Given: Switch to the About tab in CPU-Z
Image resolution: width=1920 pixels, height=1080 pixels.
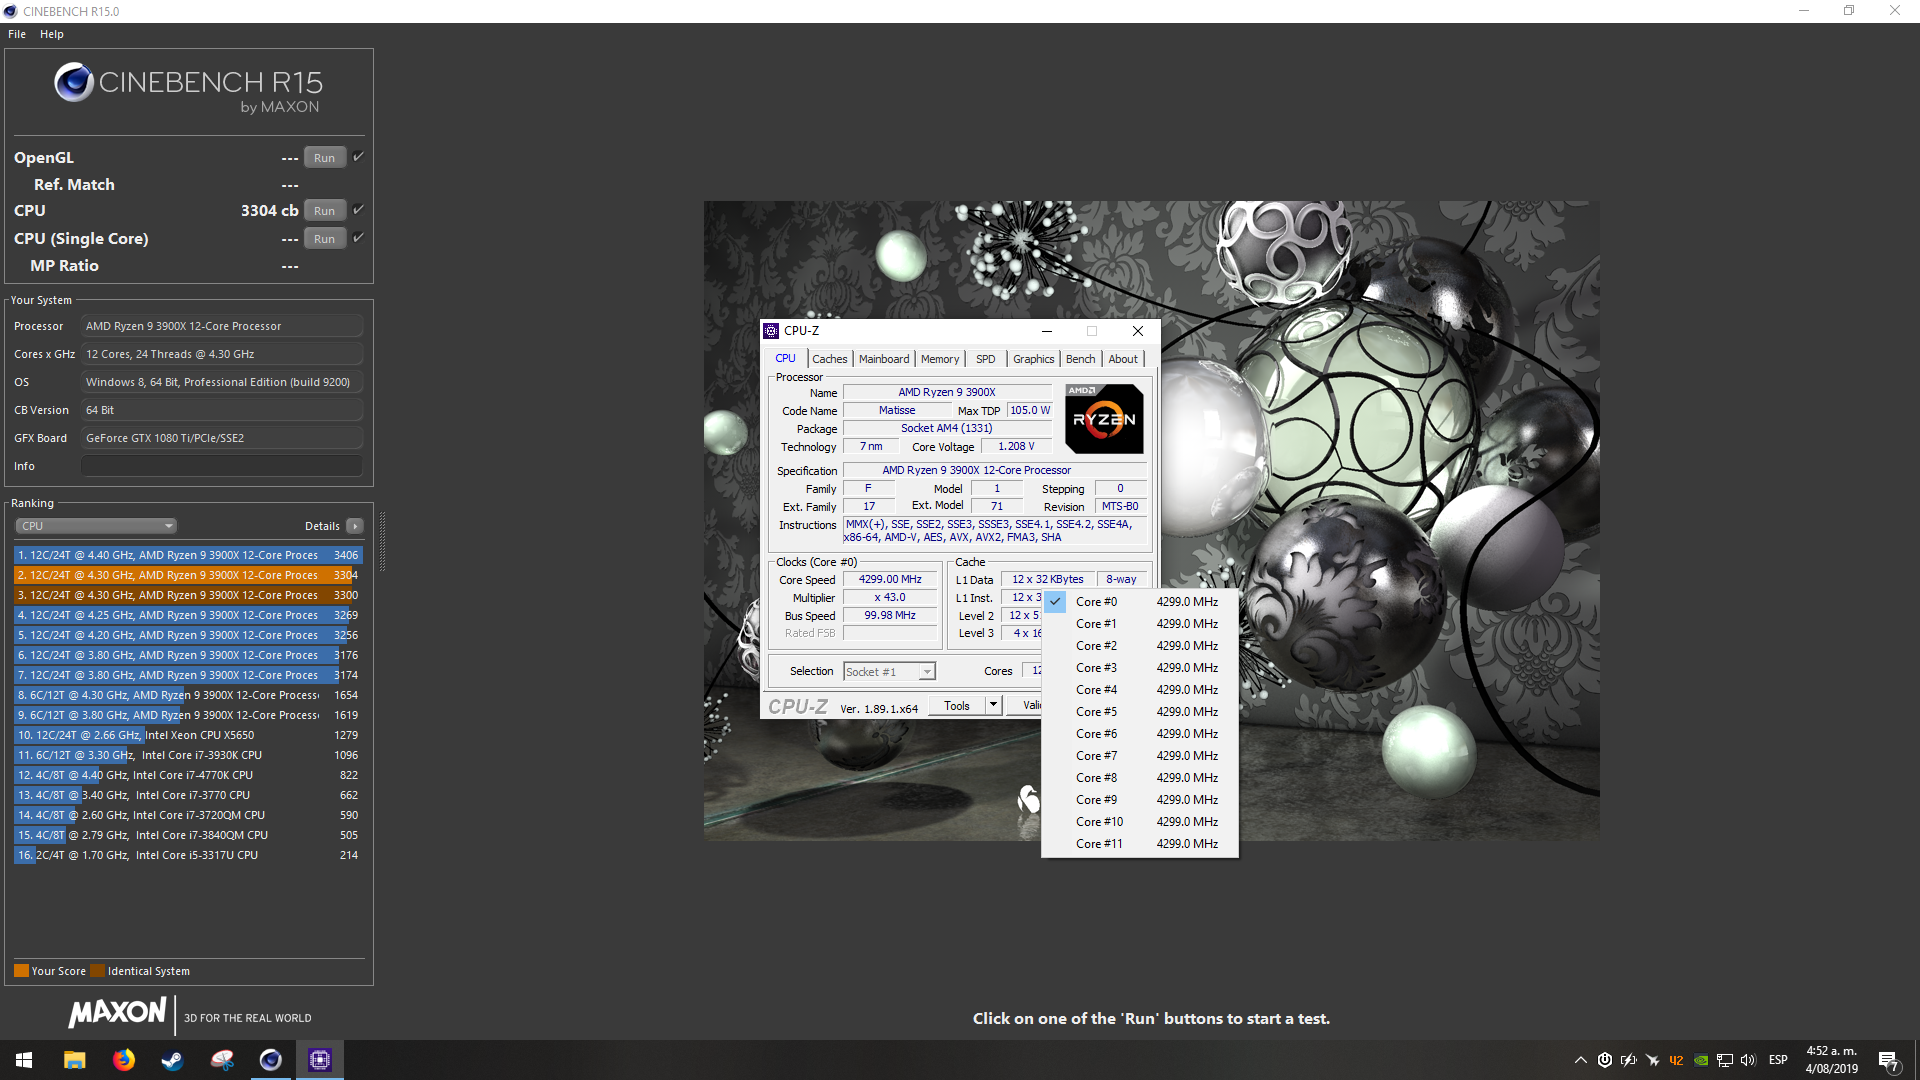Looking at the screenshot, I should [1123, 359].
